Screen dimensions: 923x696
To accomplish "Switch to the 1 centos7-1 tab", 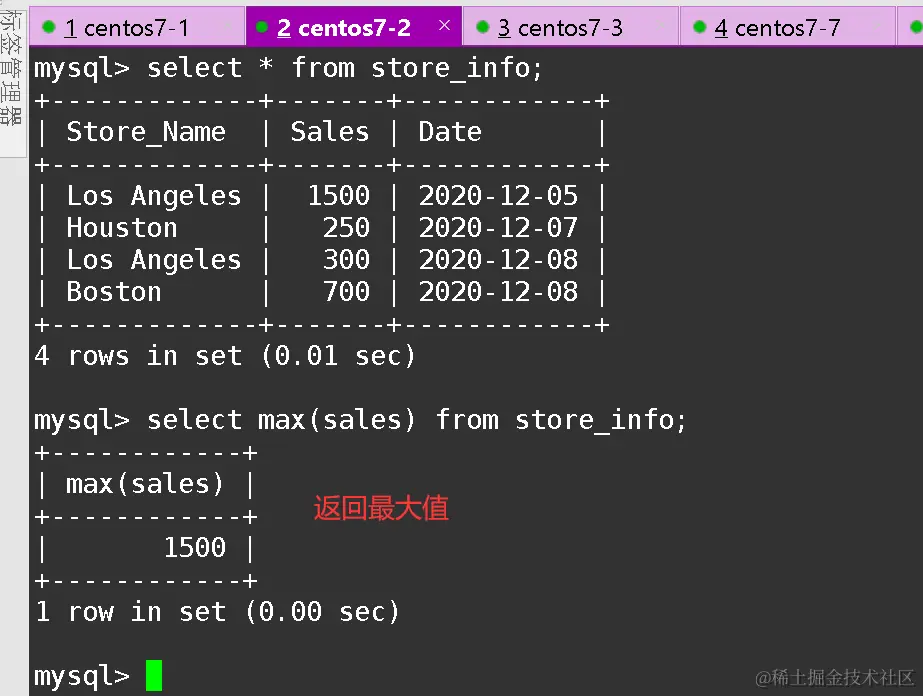I will (137, 27).
